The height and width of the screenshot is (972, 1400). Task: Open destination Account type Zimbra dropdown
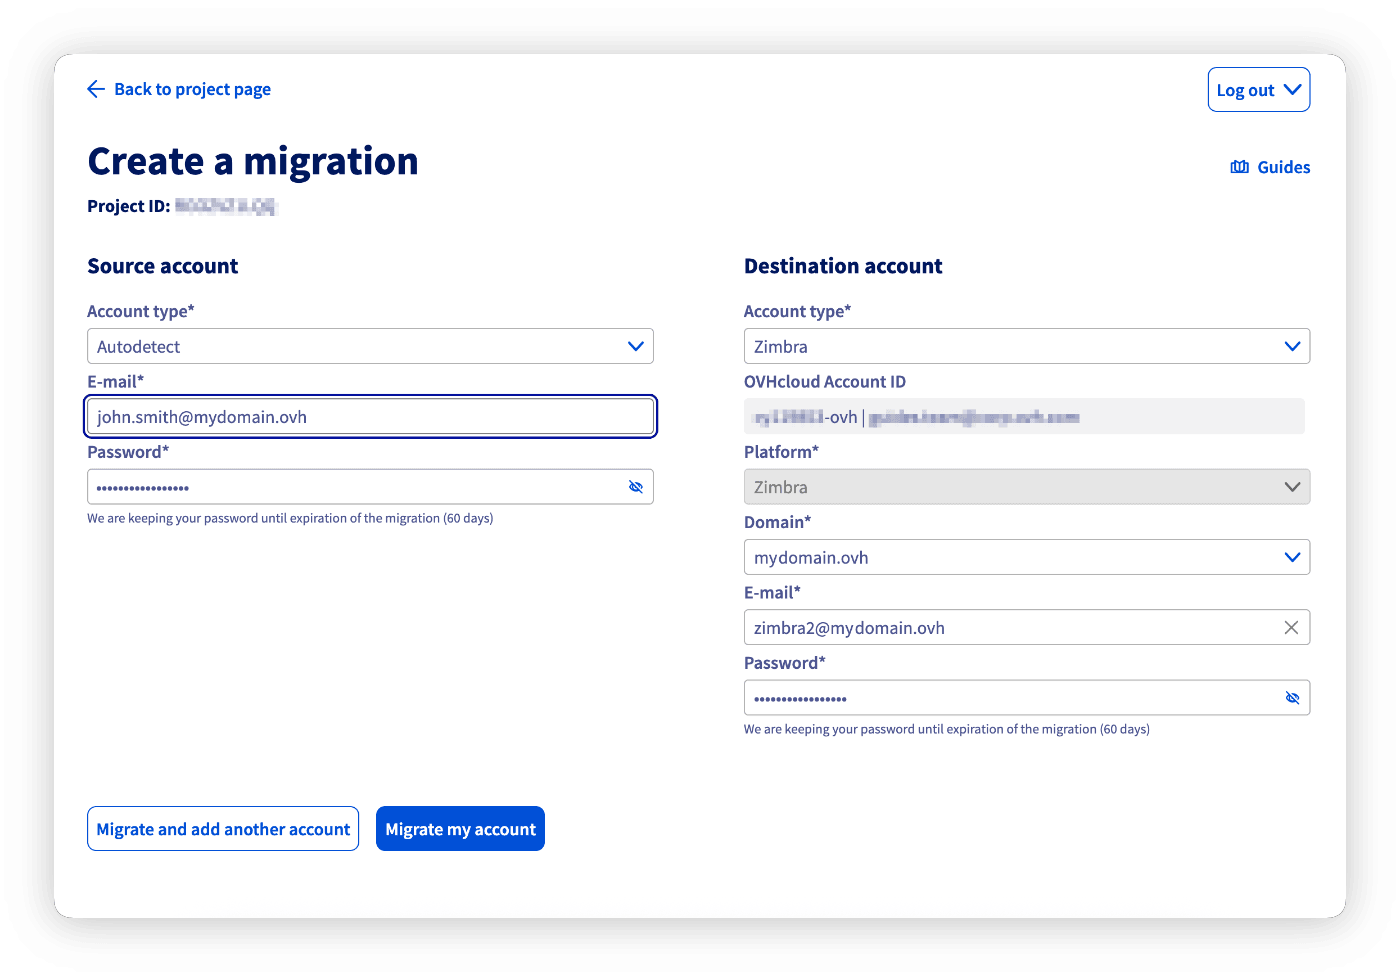pos(1027,346)
